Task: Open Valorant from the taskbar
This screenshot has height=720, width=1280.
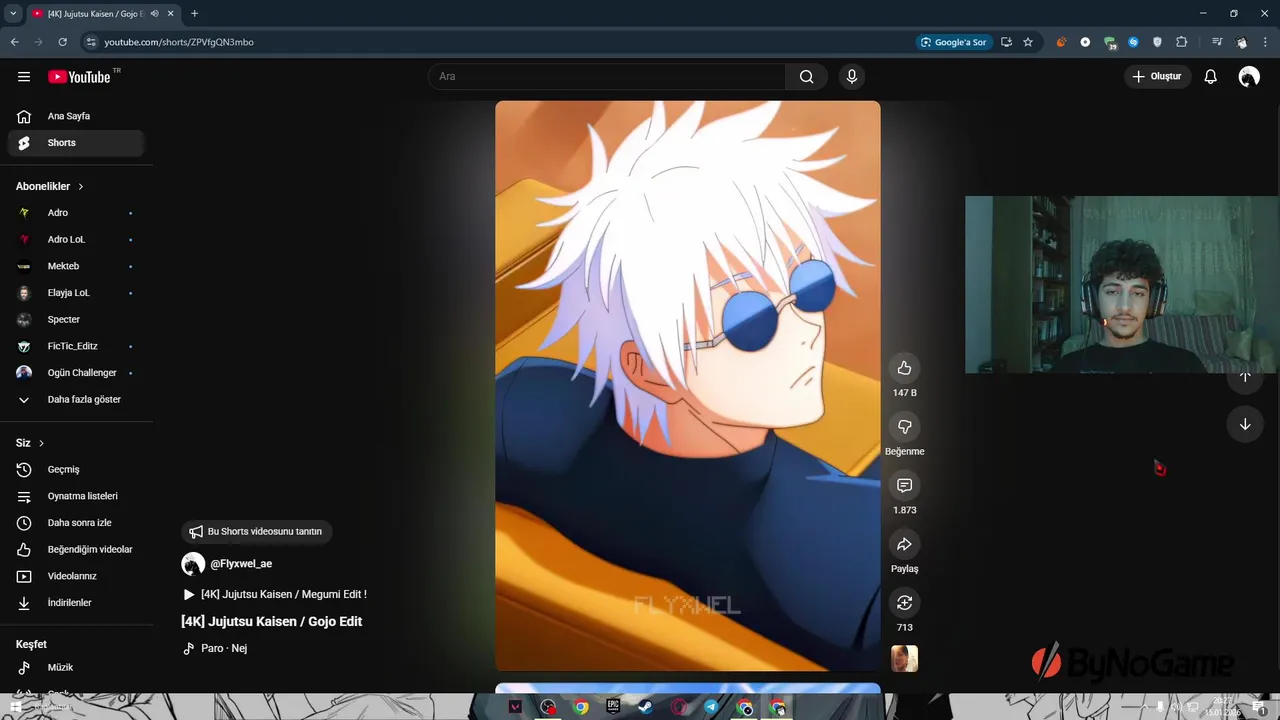Action: [515, 707]
